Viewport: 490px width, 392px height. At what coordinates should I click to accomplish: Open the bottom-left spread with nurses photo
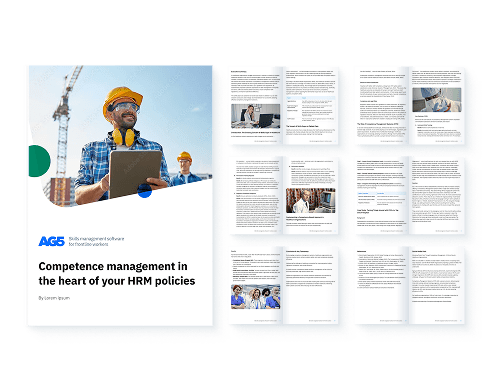click(x=284, y=285)
